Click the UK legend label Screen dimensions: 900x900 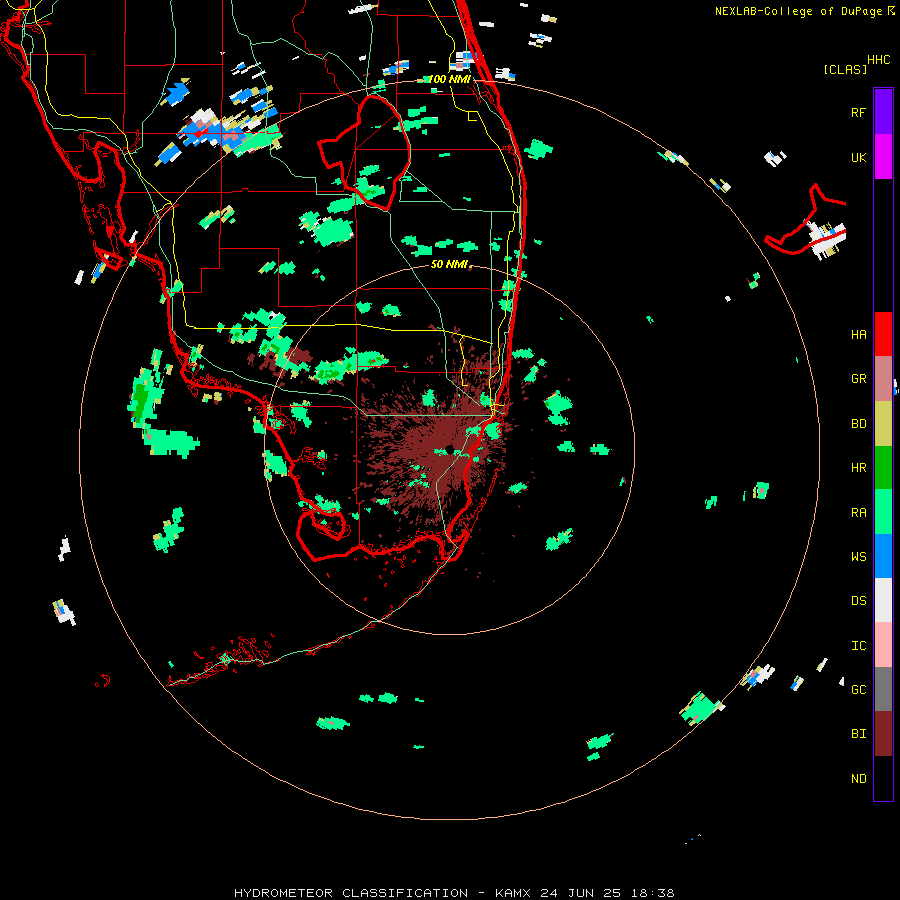pos(858,157)
